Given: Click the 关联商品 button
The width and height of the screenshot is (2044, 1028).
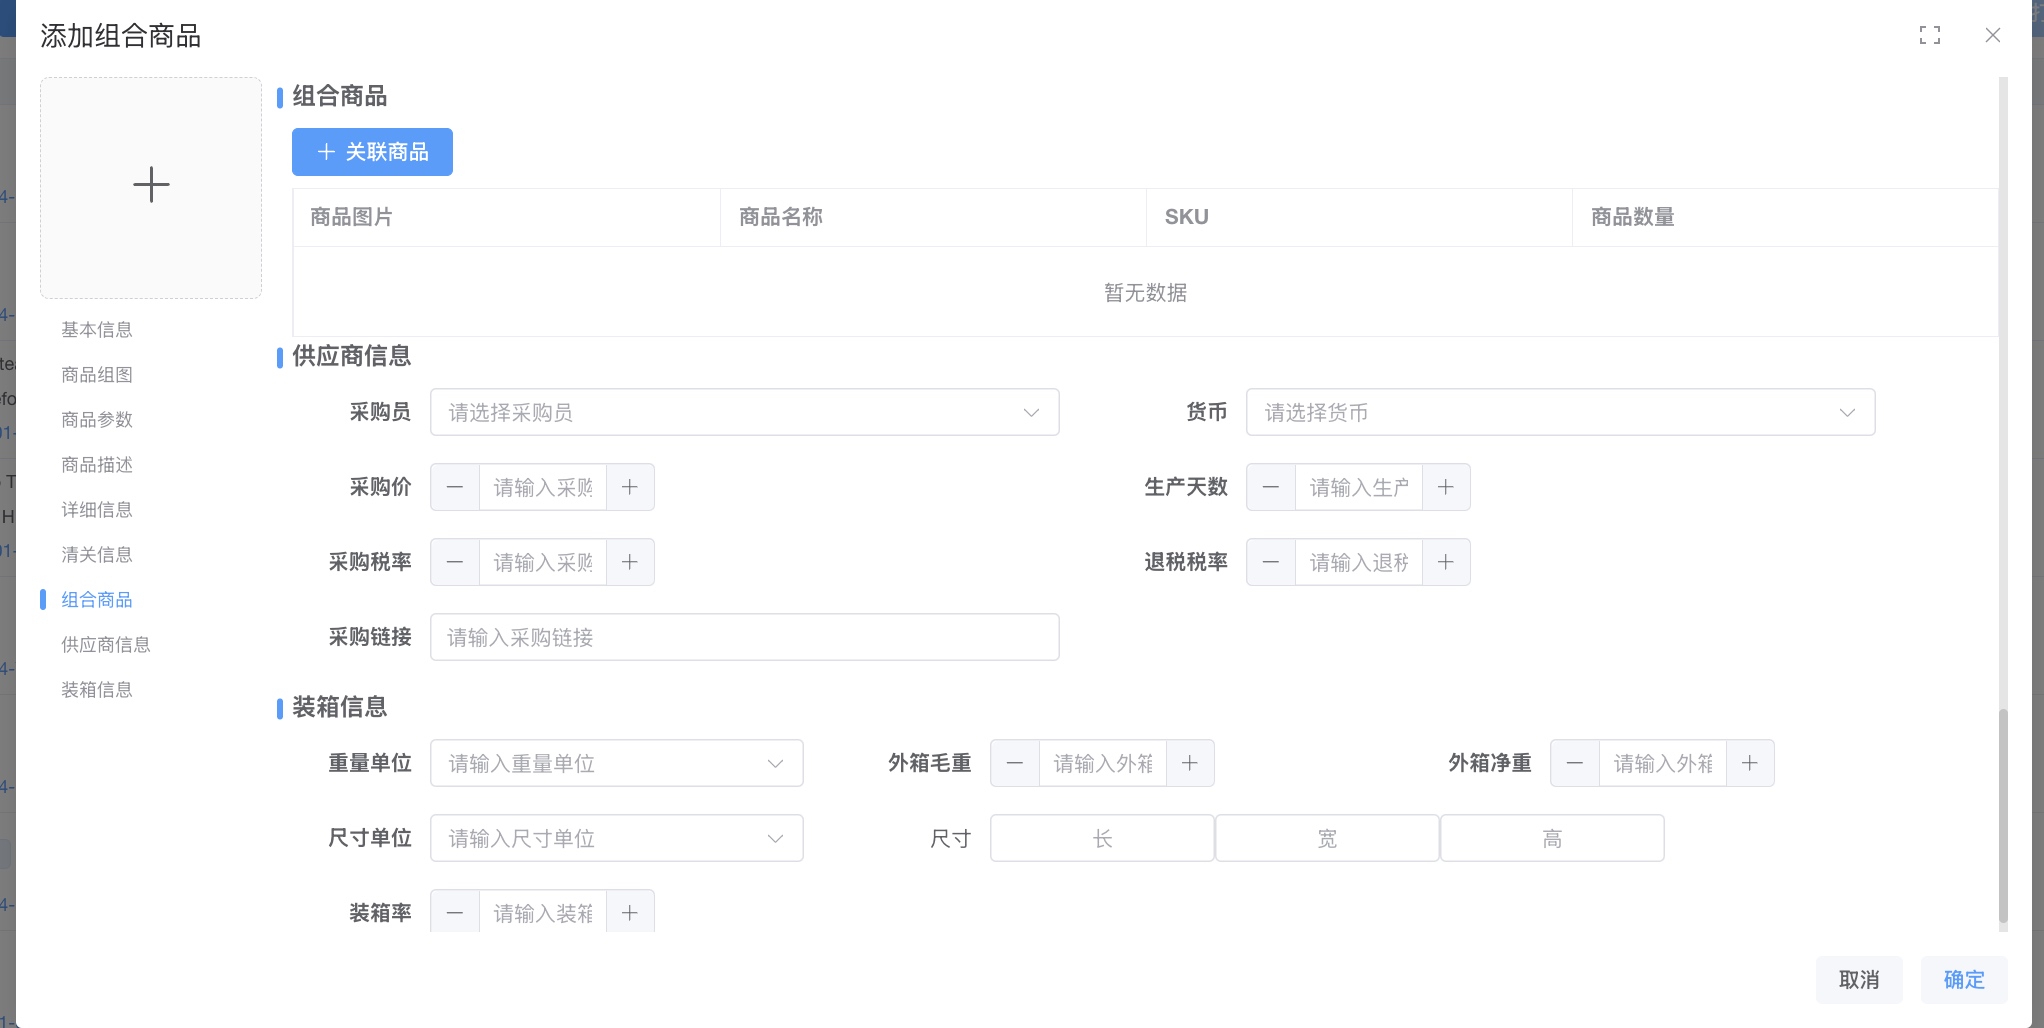Looking at the screenshot, I should (x=372, y=152).
